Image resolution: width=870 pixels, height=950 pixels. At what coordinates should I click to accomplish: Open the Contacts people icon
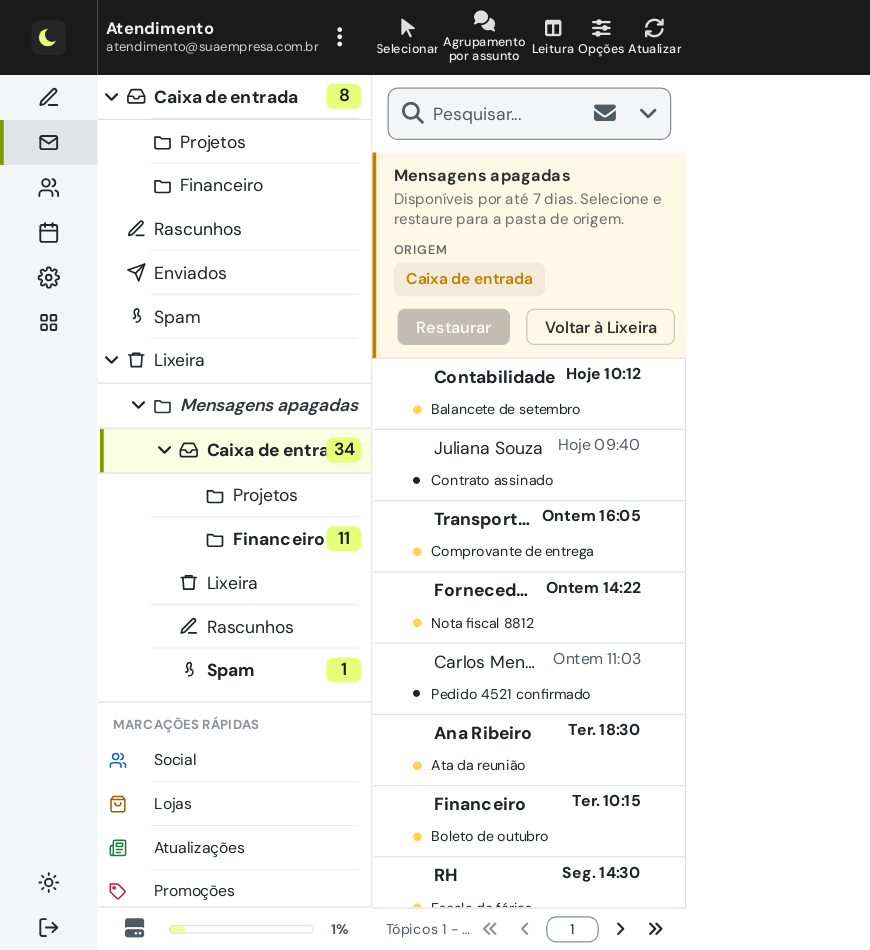point(48,188)
